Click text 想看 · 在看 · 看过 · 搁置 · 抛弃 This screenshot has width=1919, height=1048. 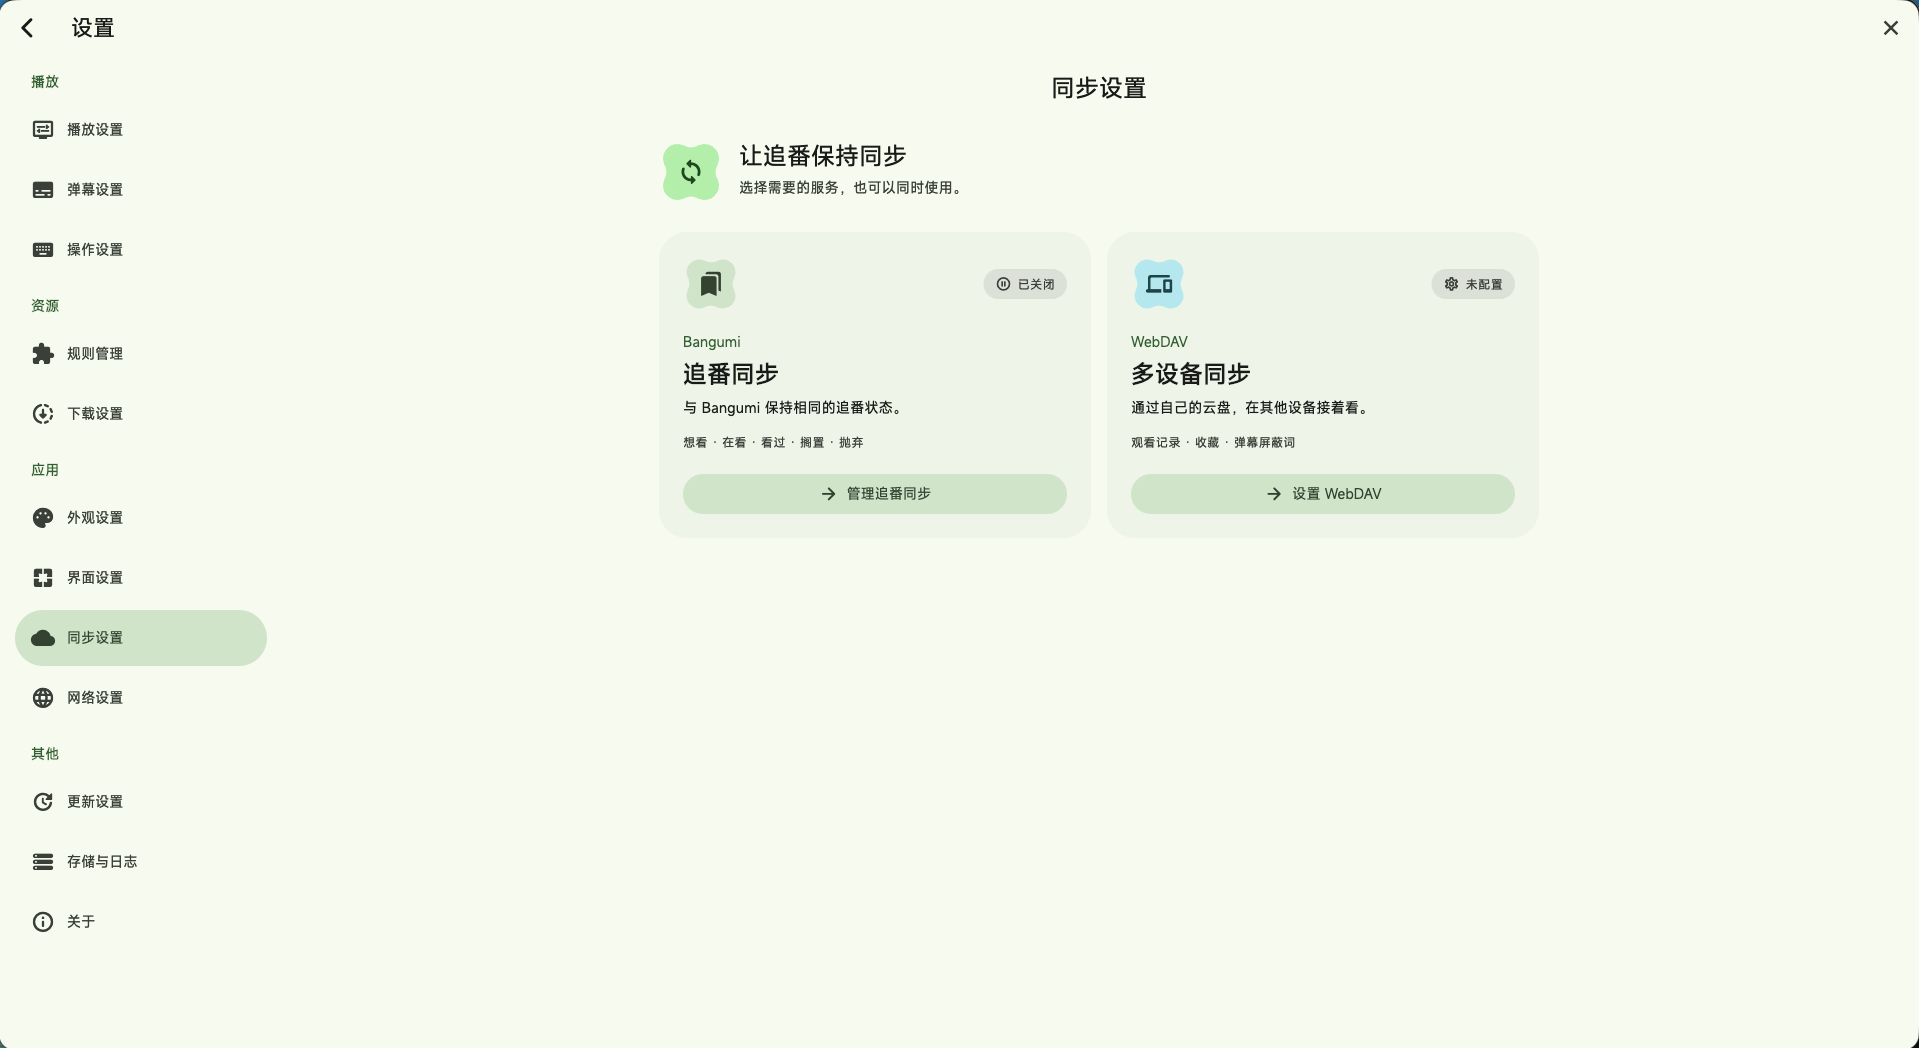point(773,443)
